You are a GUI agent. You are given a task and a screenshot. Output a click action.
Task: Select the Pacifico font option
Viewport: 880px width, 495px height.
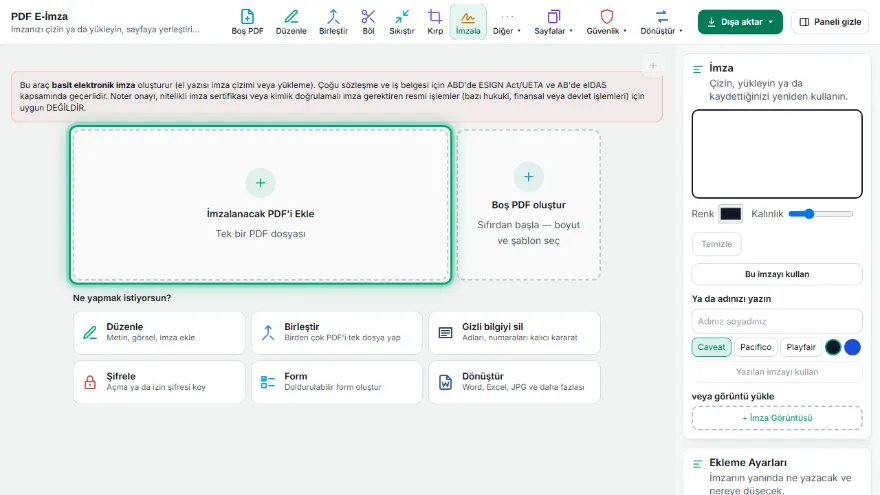pos(755,347)
